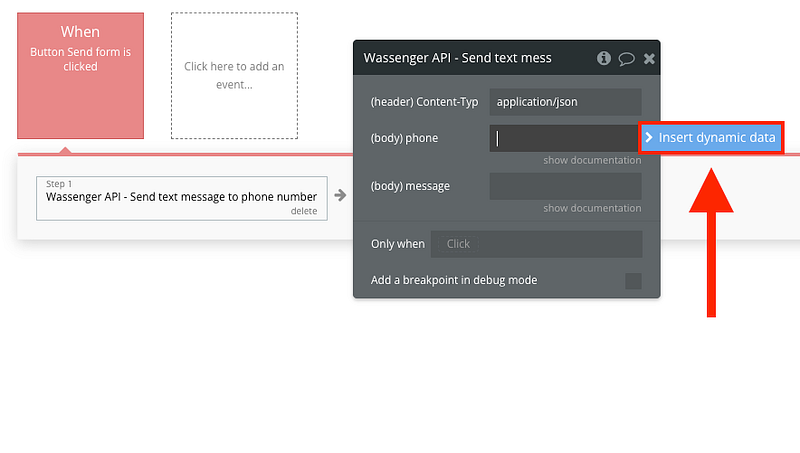Focus the (body) phone input field

tap(563, 138)
